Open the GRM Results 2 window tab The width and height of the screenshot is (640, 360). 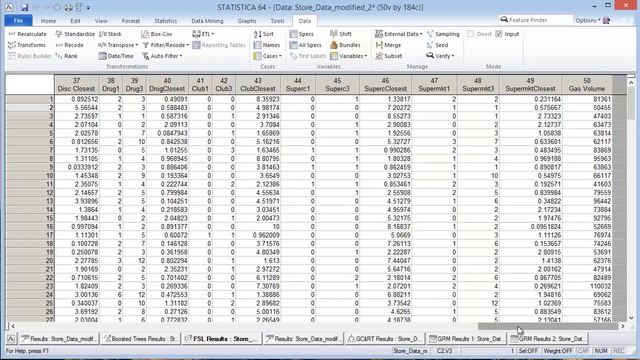[548, 338]
